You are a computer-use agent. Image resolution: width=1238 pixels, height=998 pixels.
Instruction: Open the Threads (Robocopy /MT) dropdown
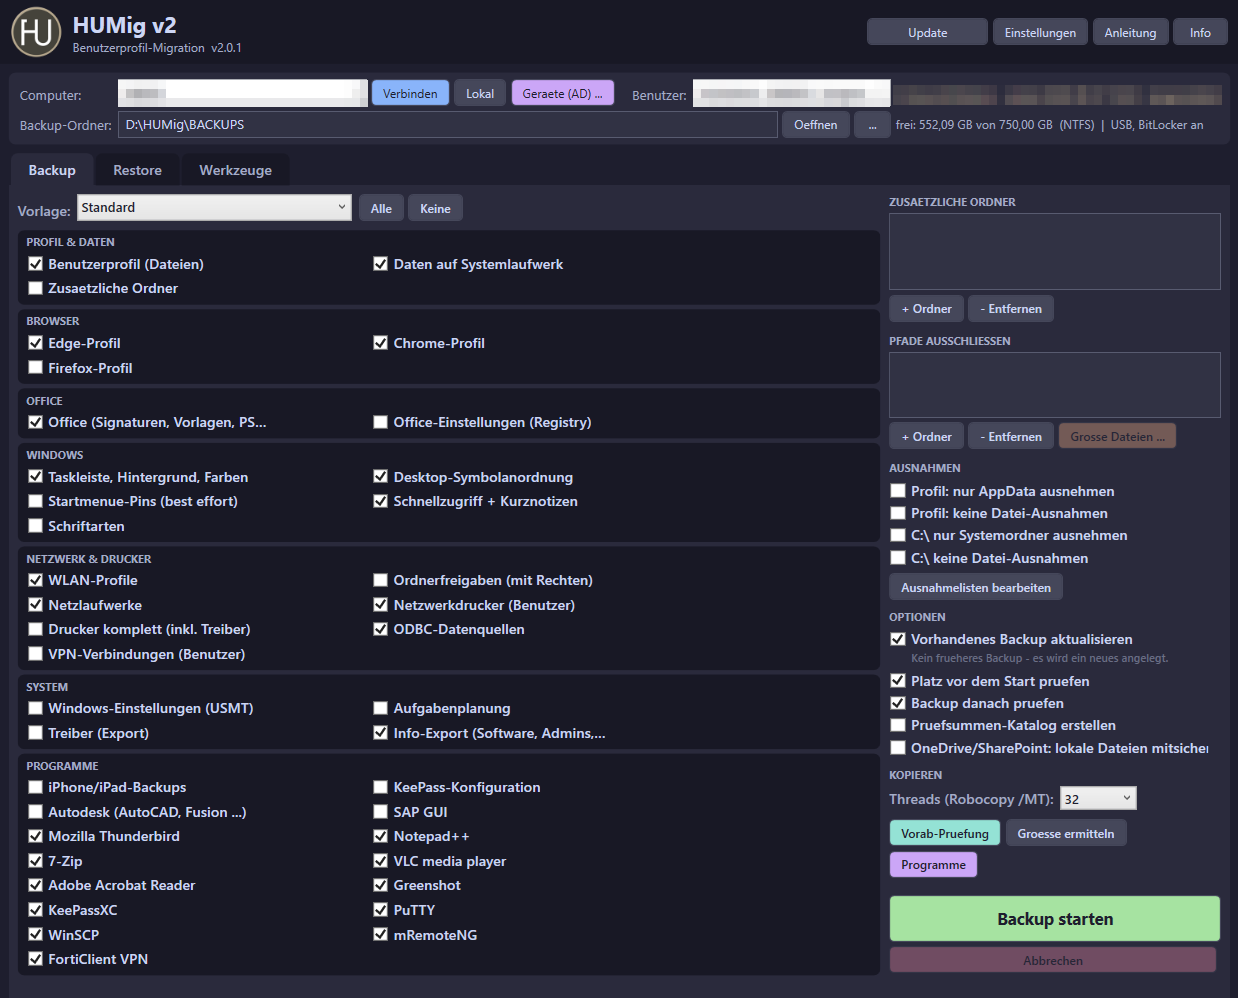(x=1098, y=799)
